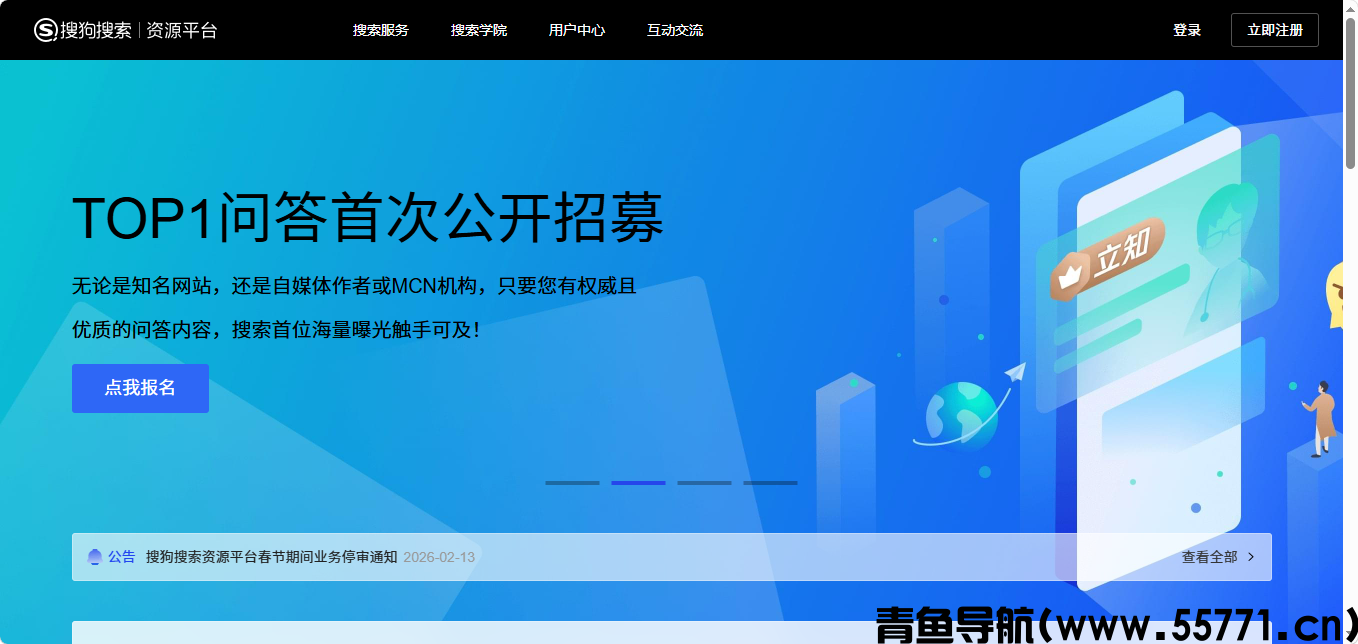Click the TOP1问答首次公开招募 banner headline
Viewport: 1358px width, 644px height.
point(368,217)
